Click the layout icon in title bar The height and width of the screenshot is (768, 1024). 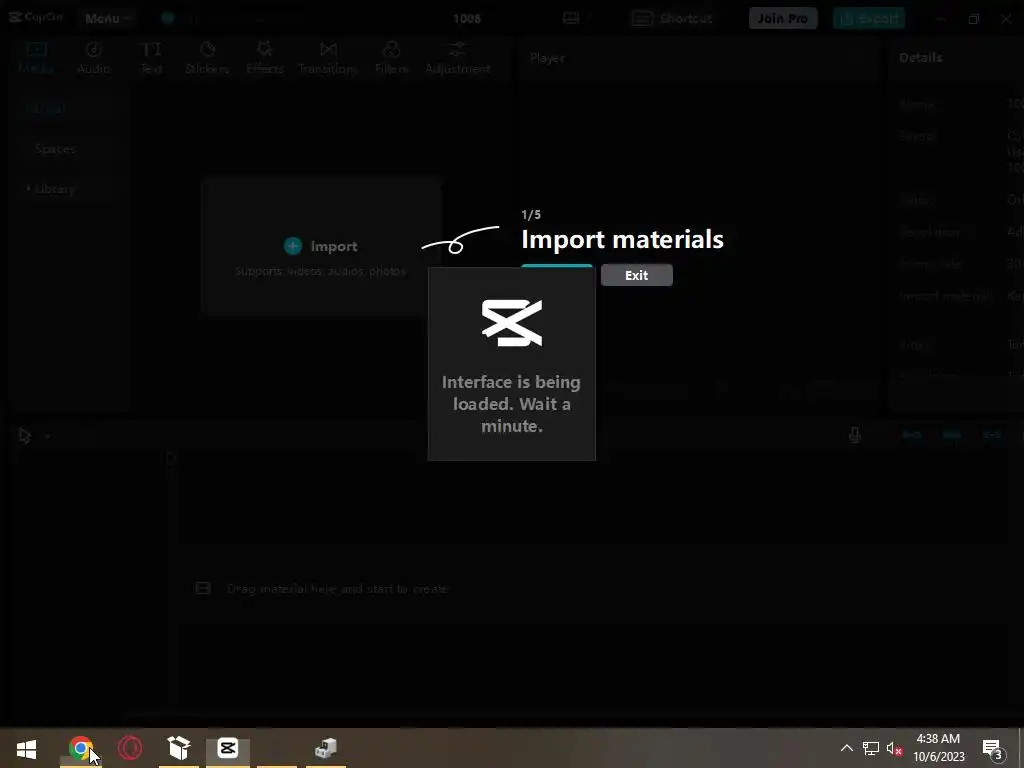tap(571, 18)
